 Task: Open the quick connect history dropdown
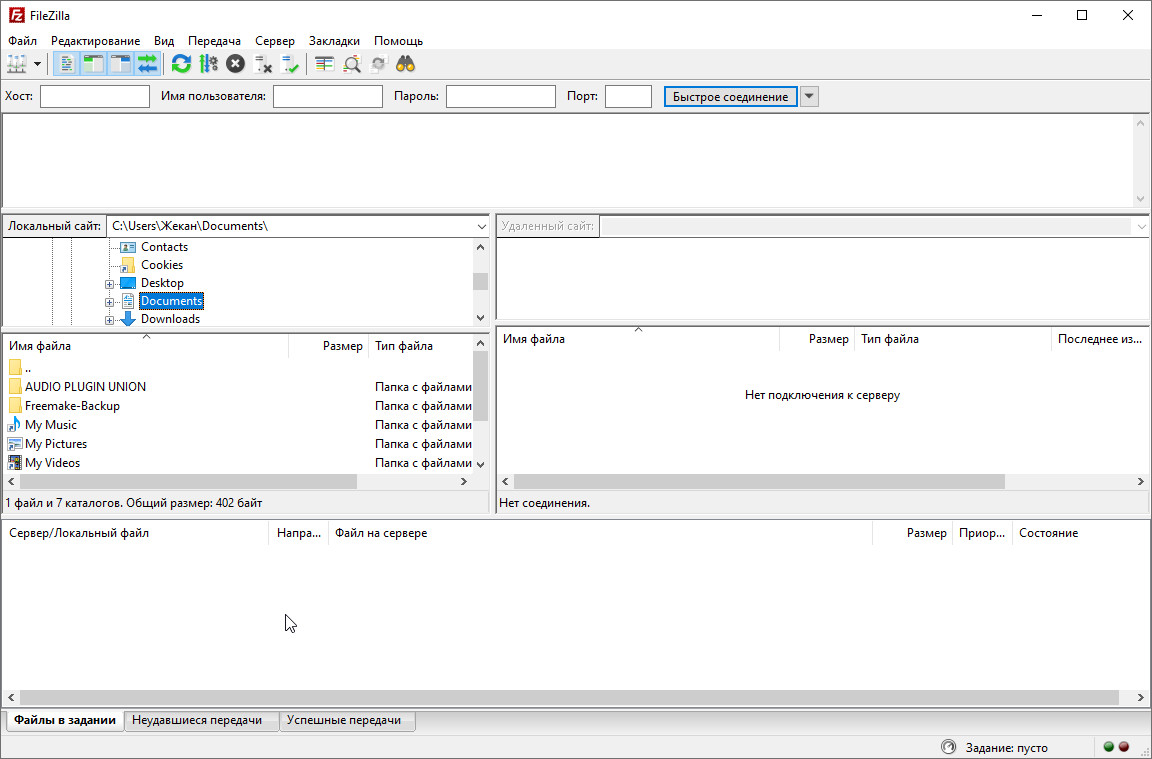point(810,97)
